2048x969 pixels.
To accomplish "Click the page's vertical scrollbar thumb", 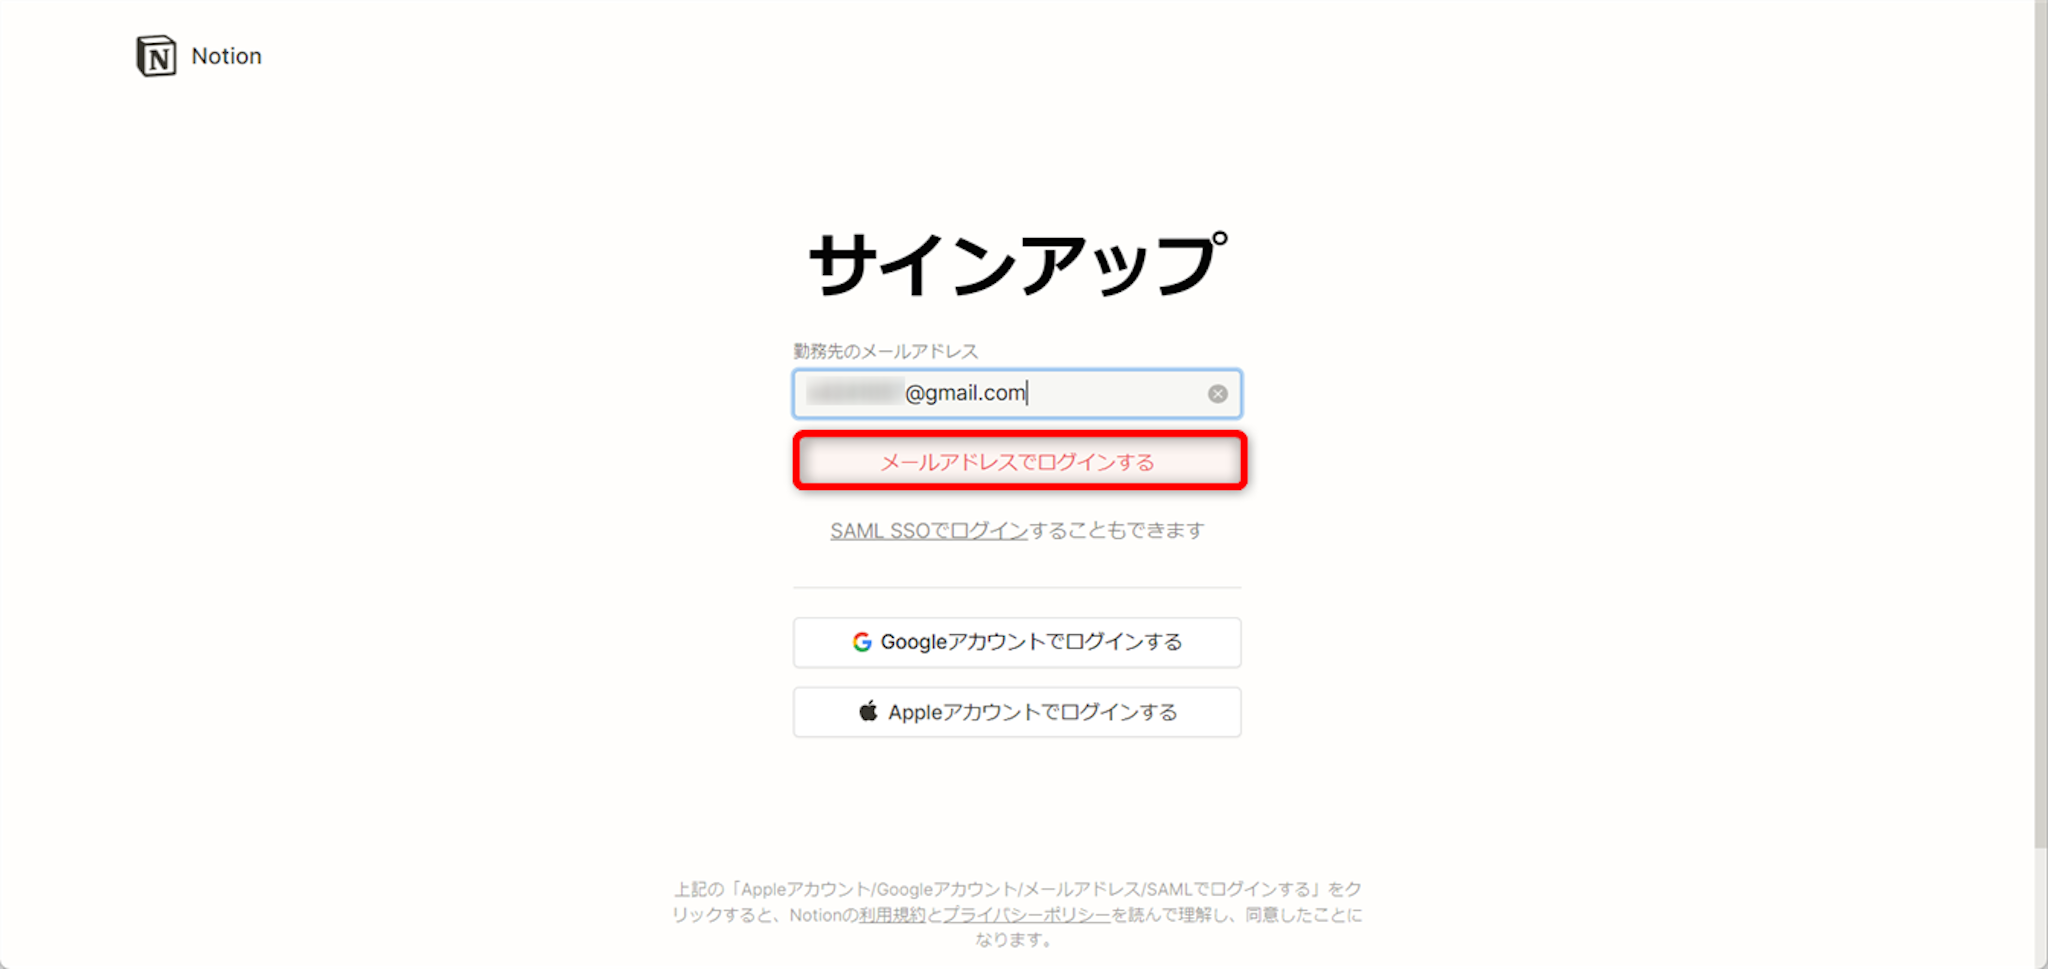I will 2041,425.
